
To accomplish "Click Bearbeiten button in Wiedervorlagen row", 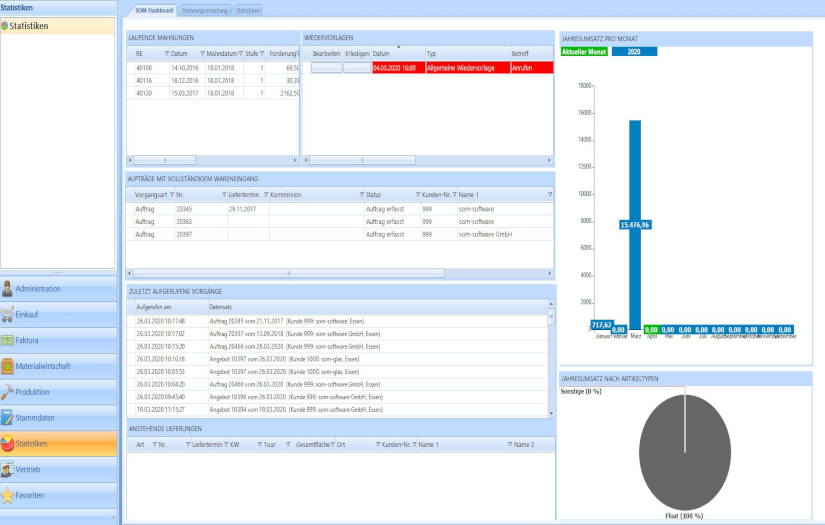I will click(x=326, y=68).
